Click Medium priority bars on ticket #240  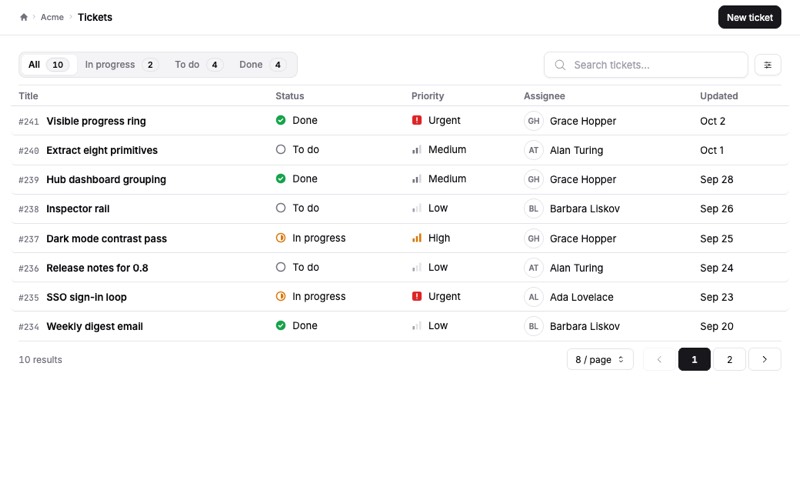click(x=417, y=149)
